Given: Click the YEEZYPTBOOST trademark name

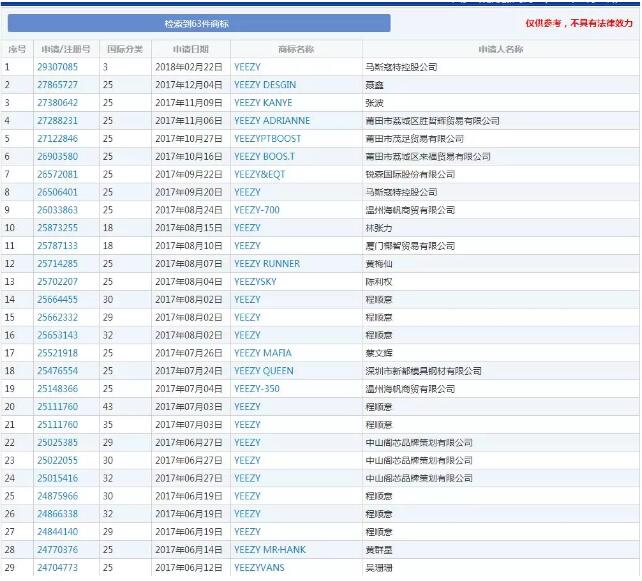Looking at the screenshot, I should 267,139.
